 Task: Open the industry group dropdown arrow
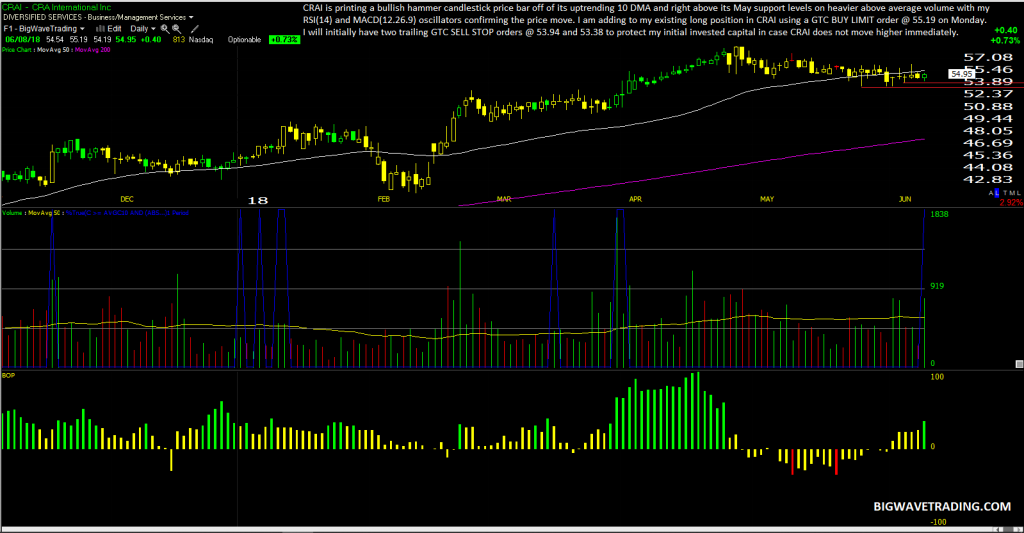191,18
